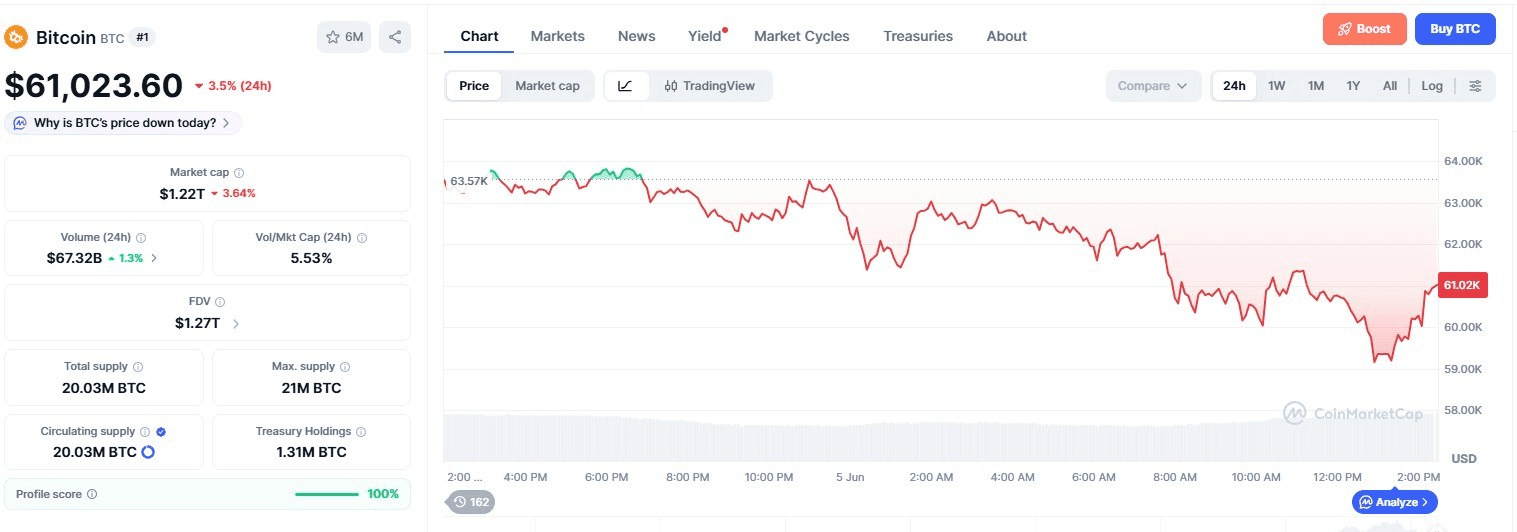Click the info icon next to Profile score
The height and width of the screenshot is (532, 1517).
point(92,494)
